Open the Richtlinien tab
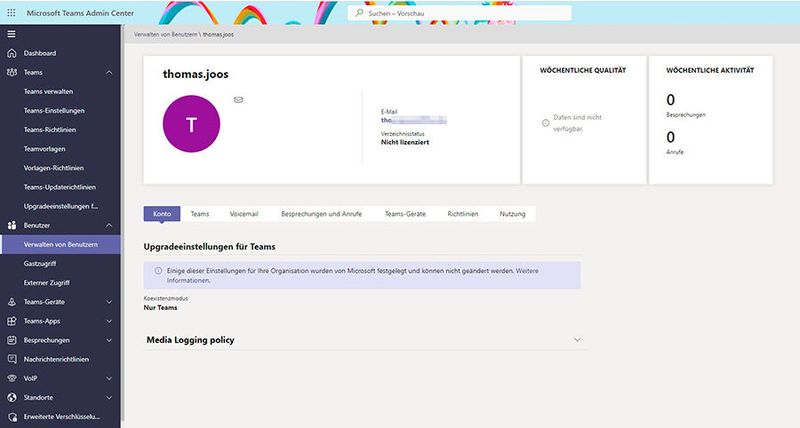 (463, 214)
